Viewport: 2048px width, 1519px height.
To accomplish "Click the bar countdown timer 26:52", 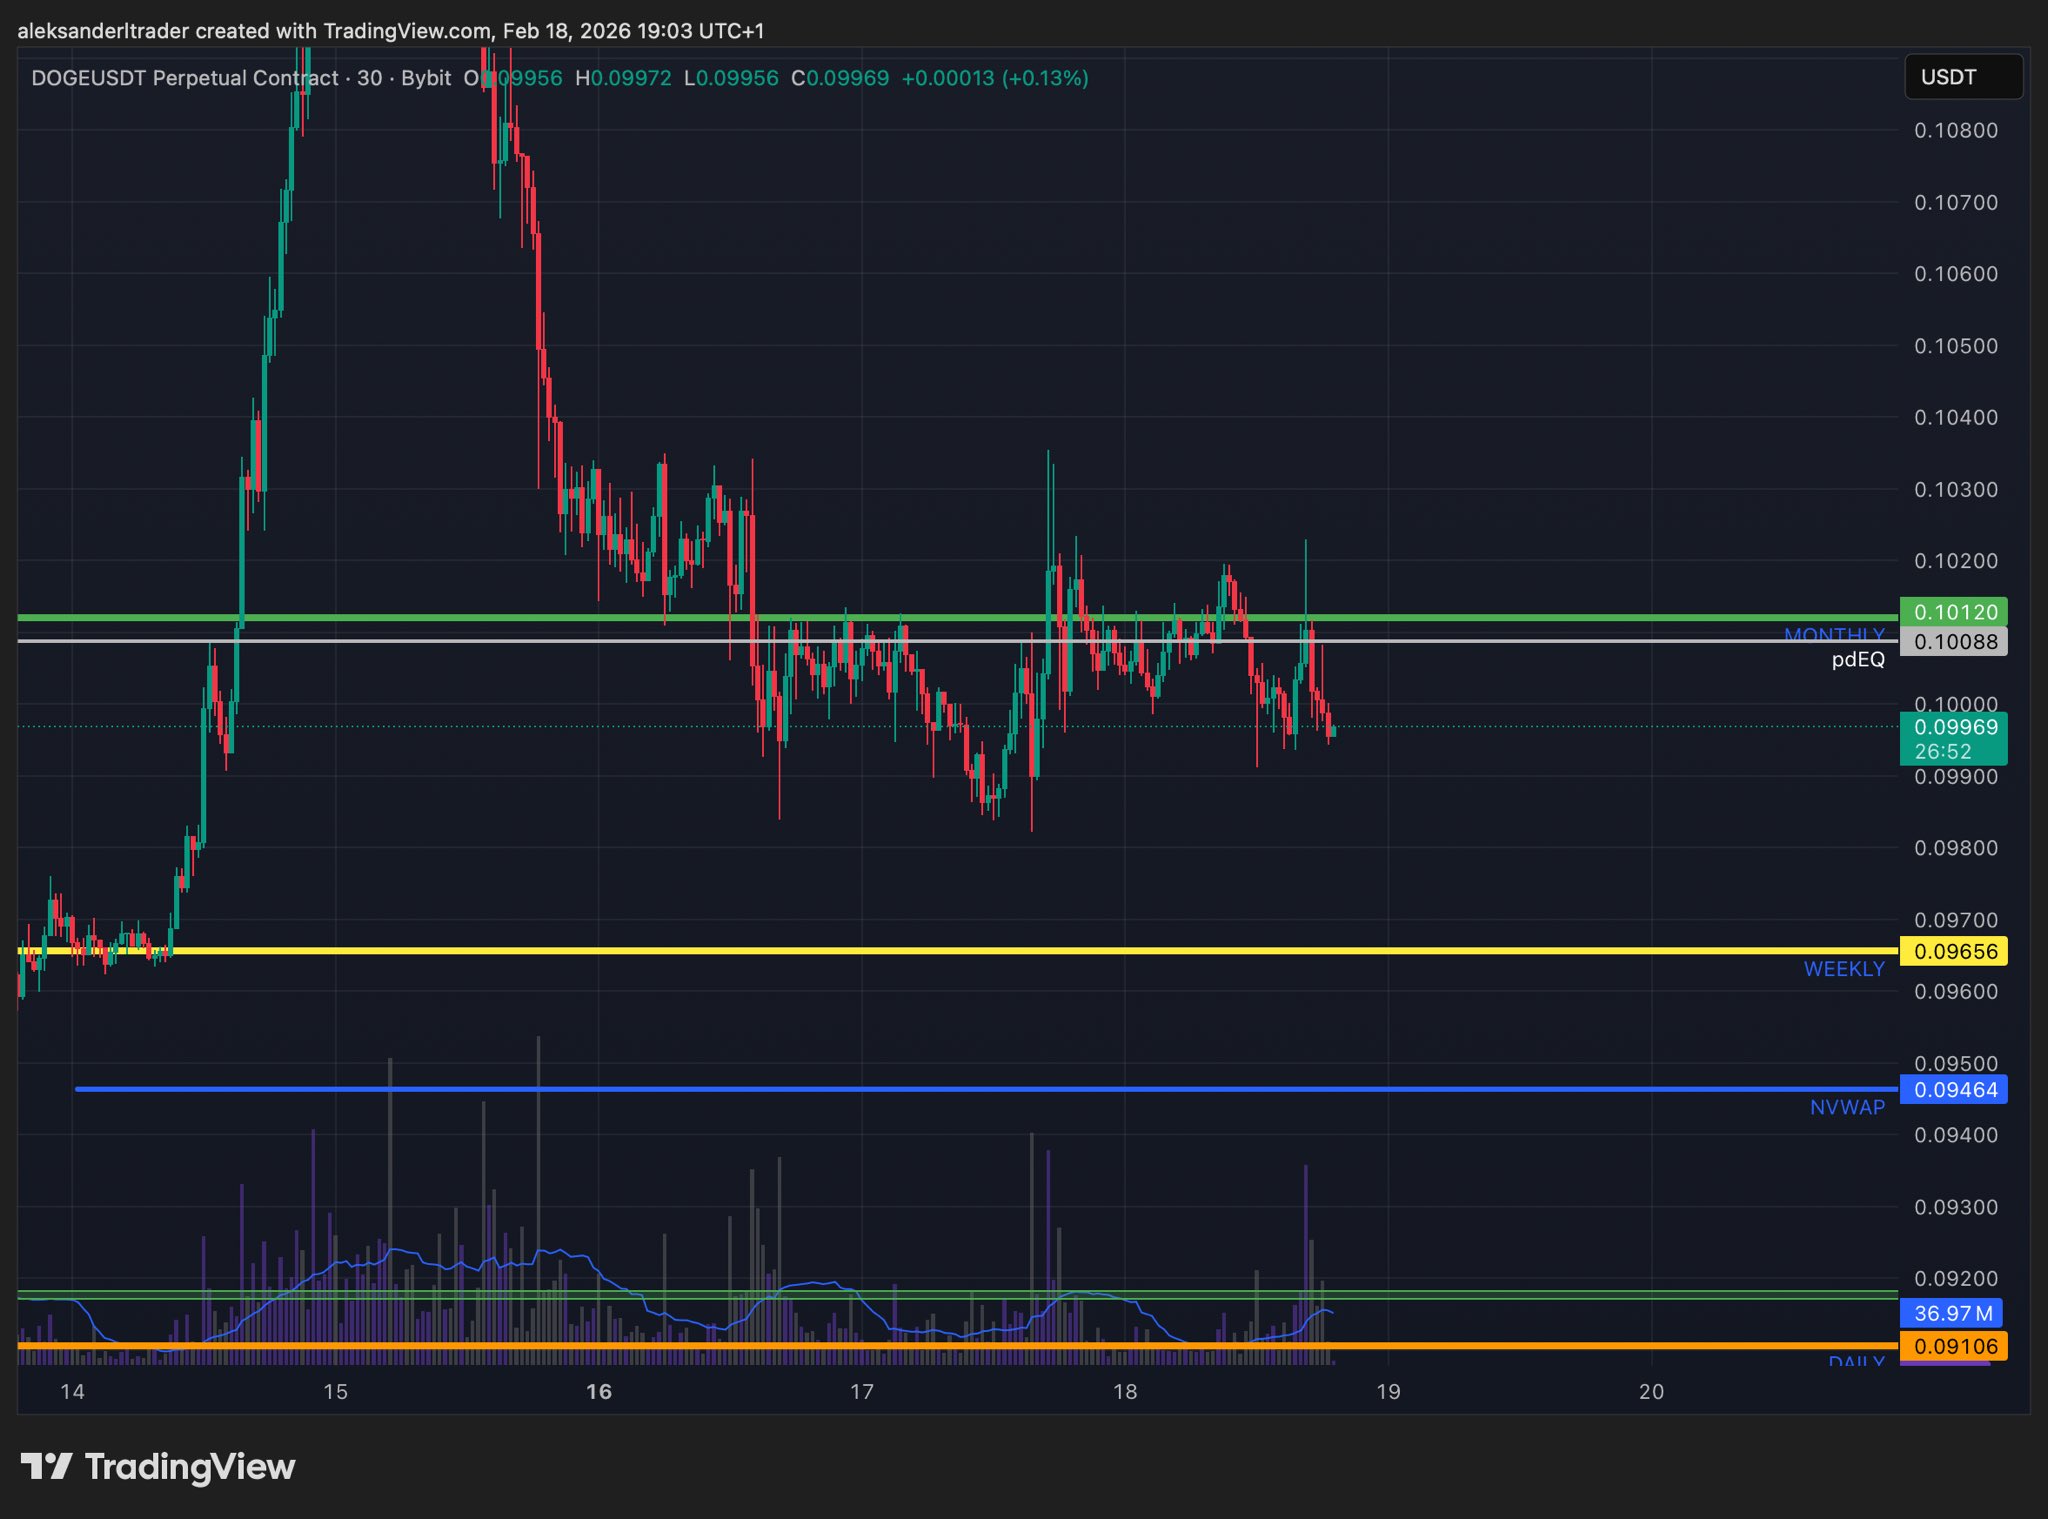I will coord(1942,752).
